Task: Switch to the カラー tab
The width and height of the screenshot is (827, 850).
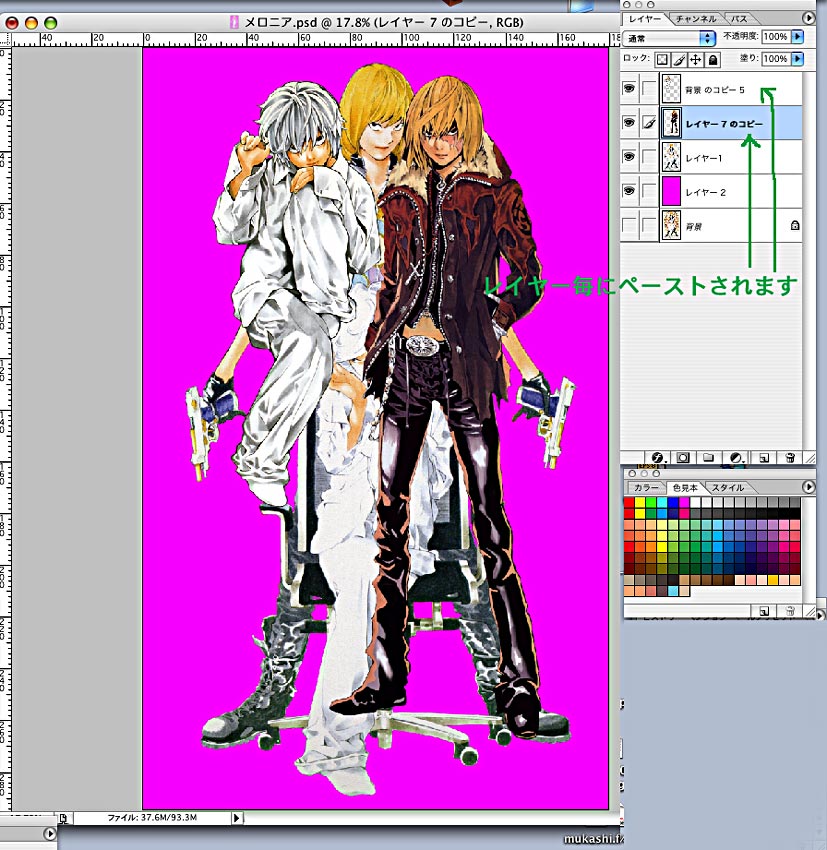Action: coord(645,487)
